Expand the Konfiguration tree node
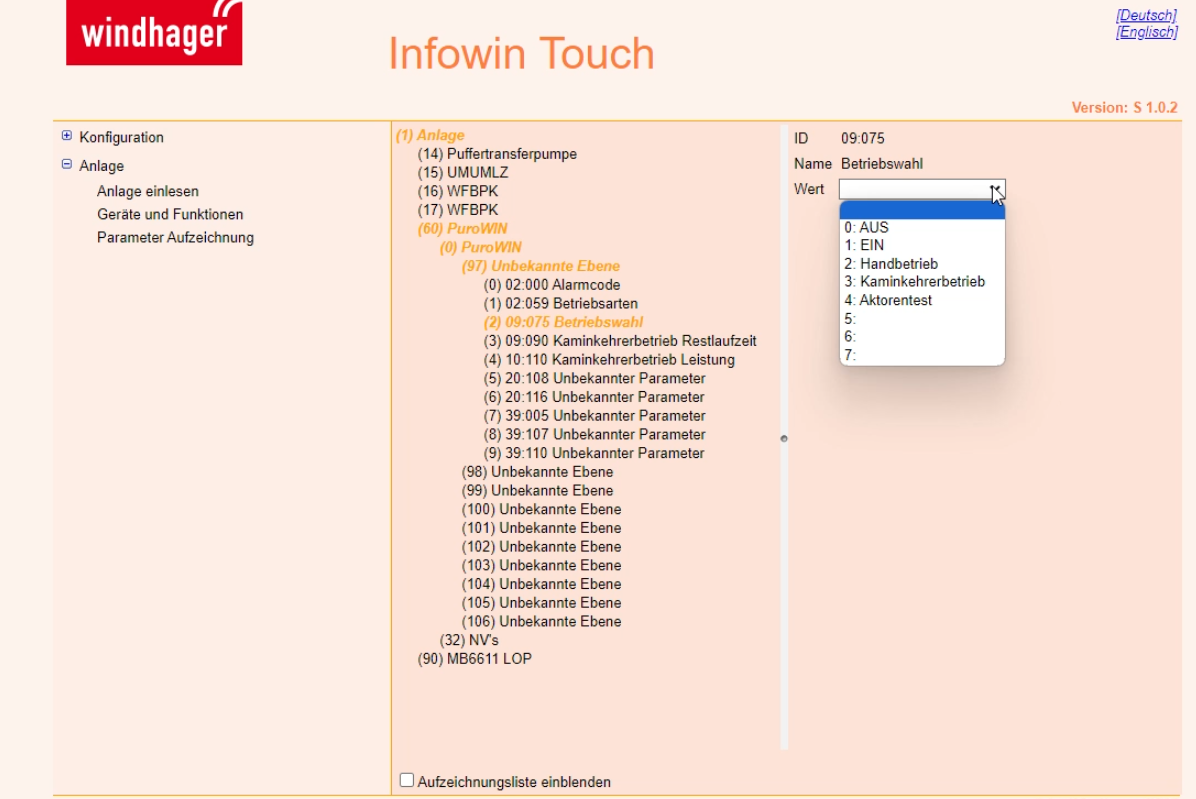This screenshot has width=1196, height=799. point(67,136)
